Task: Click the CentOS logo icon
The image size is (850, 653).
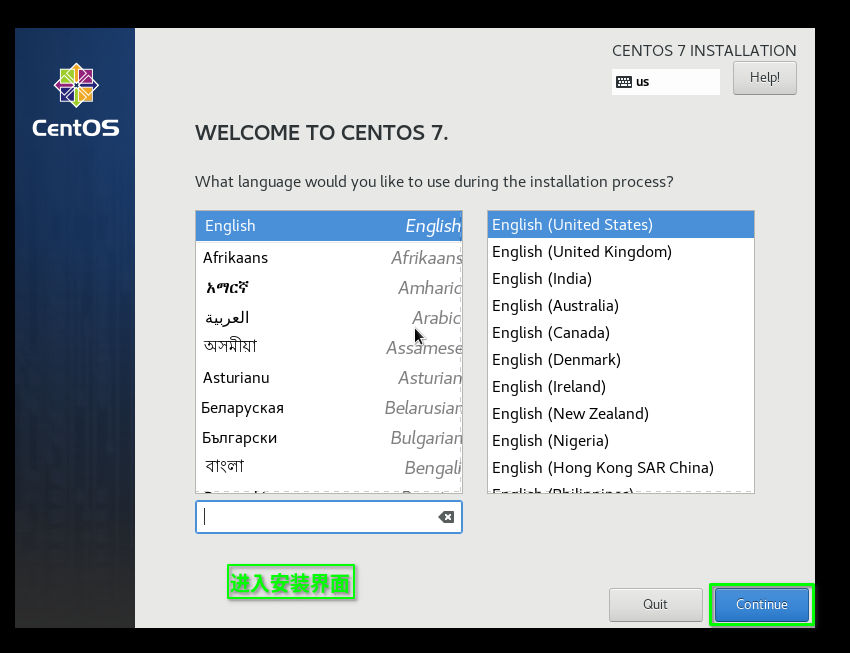Action: [76, 85]
